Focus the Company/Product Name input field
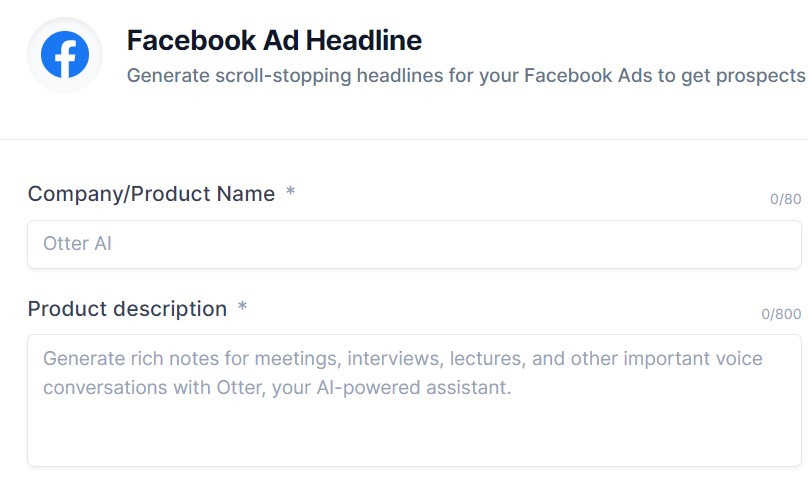 414,244
